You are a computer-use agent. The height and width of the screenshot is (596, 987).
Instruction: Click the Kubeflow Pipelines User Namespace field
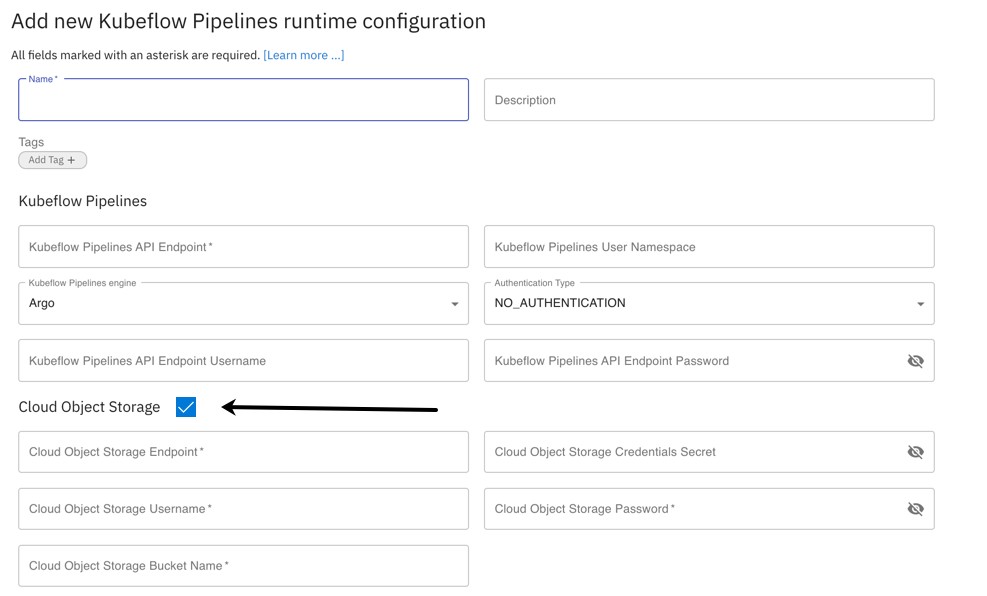coord(709,247)
